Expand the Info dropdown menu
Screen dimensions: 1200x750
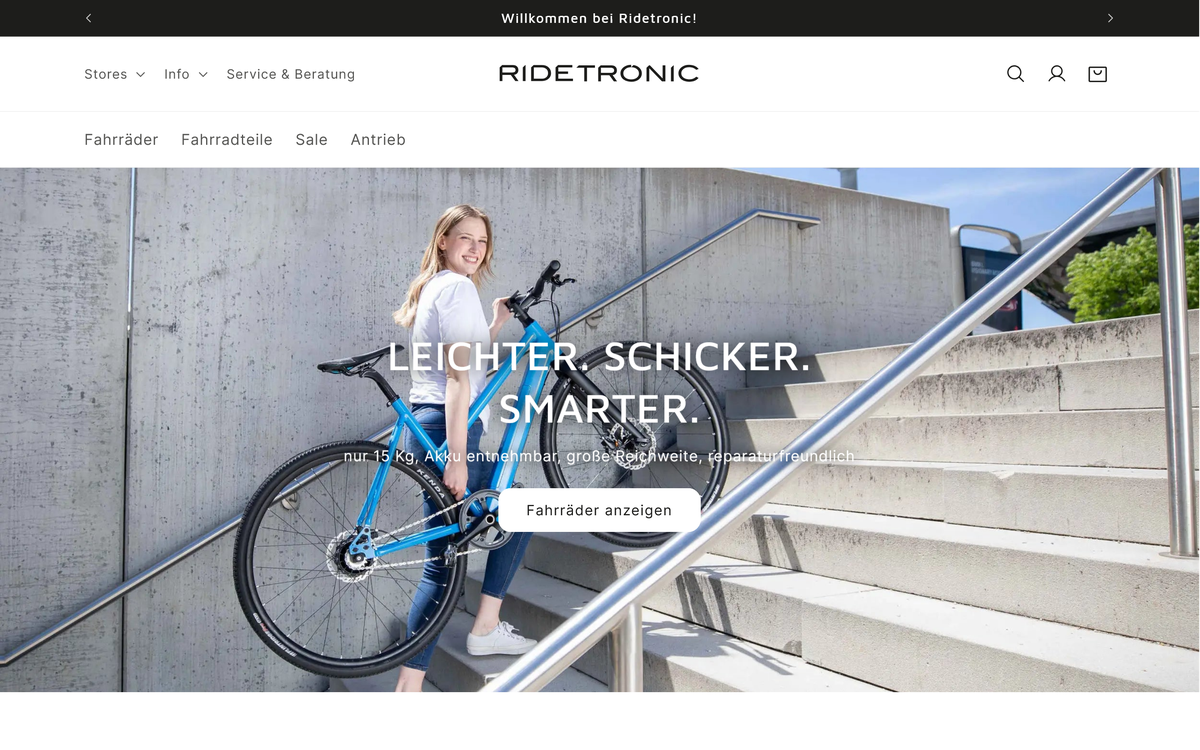[186, 74]
